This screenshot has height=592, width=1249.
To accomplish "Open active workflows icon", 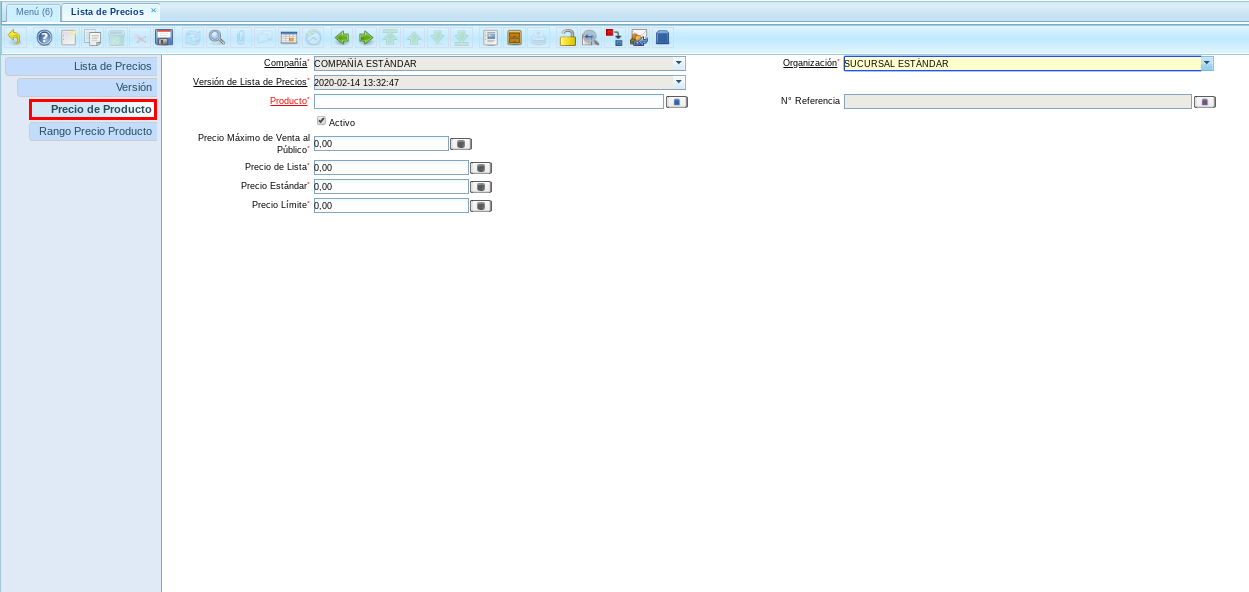I will (x=615, y=38).
